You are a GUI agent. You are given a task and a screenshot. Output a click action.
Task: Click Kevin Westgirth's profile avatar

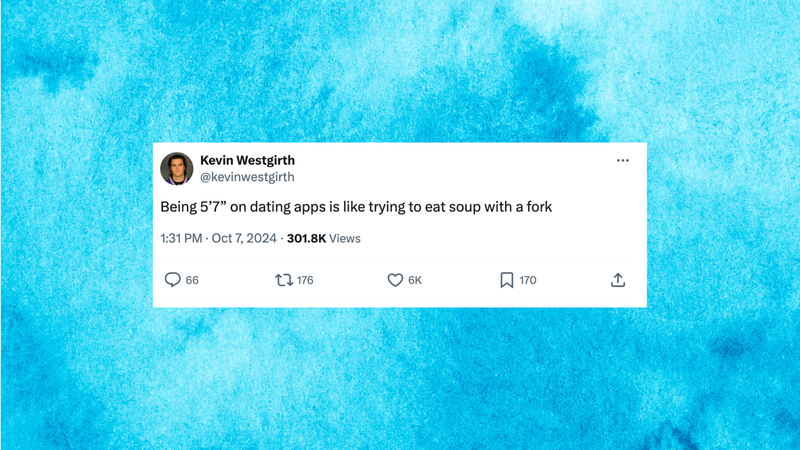(176, 168)
